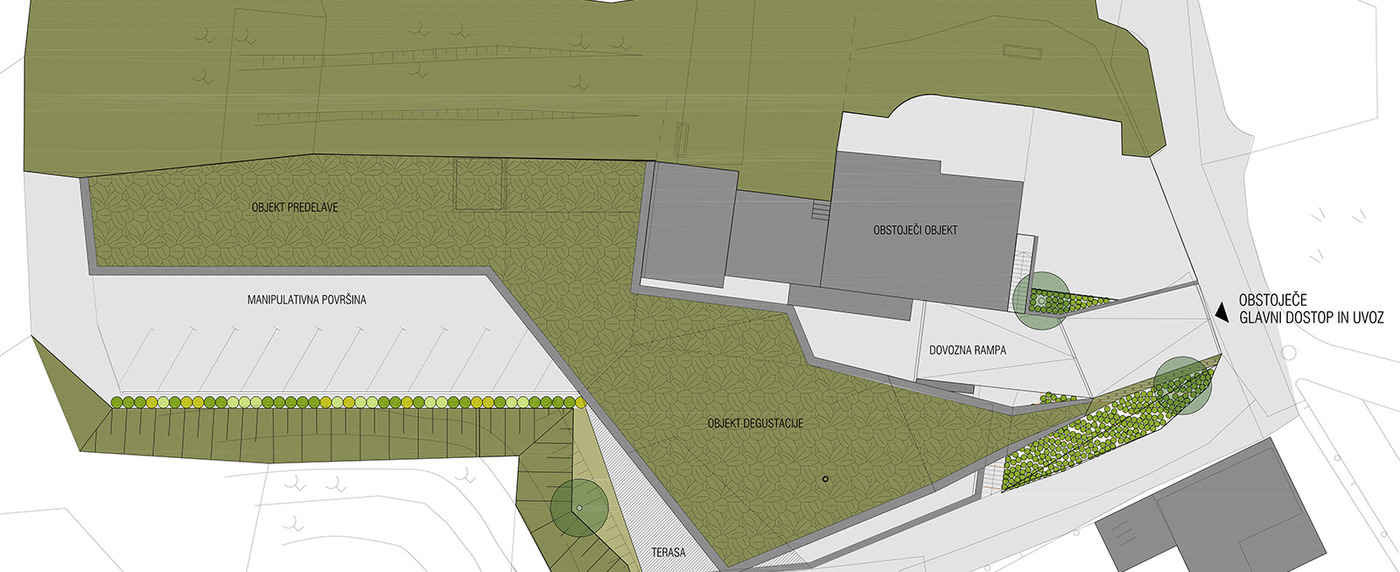This screenshot has height=572, width=1400.
Task: Click the TERASA label
Action: (x=668, y=551)
